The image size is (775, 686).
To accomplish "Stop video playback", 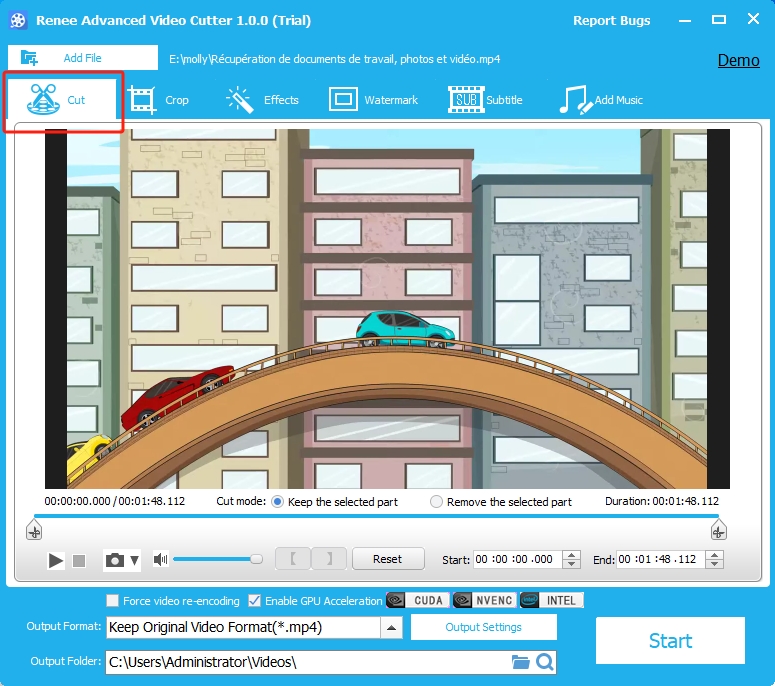I will [x=80, y=561].
